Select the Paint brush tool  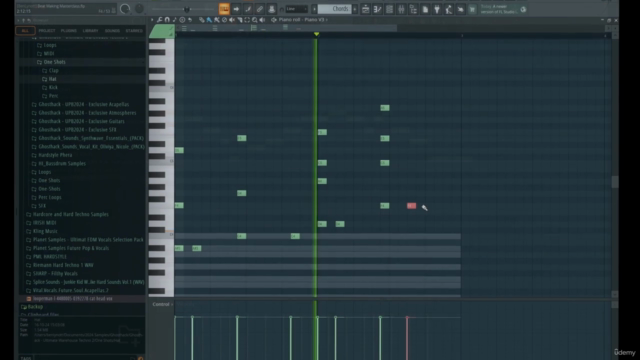[x=209, y=20]
